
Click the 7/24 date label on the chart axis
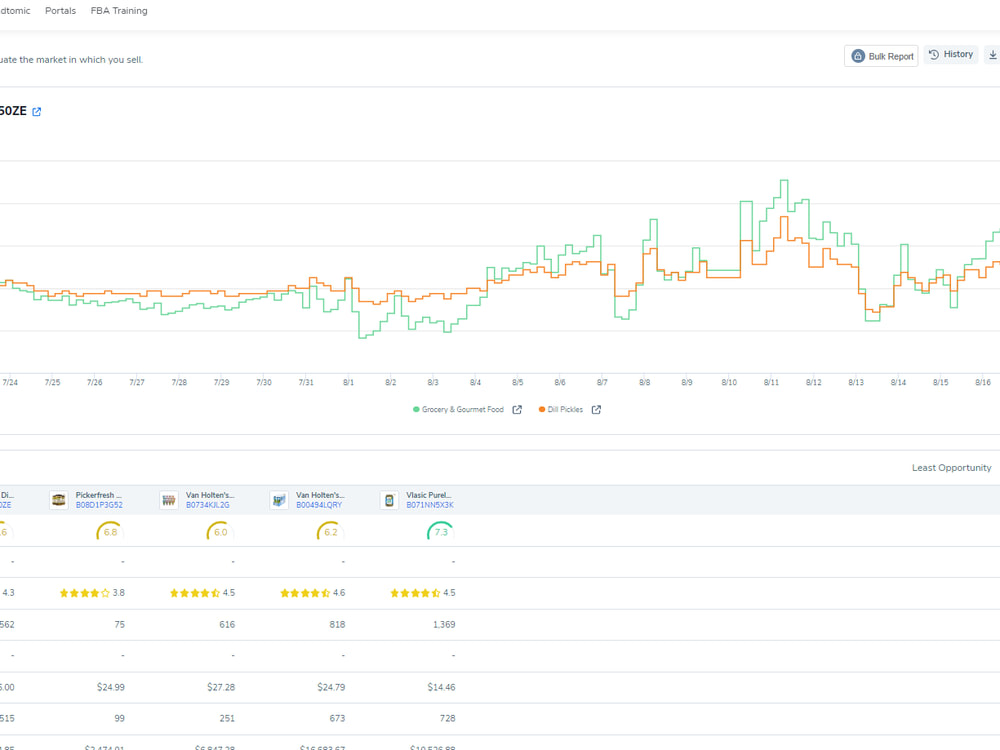click(x=10, y=383)
